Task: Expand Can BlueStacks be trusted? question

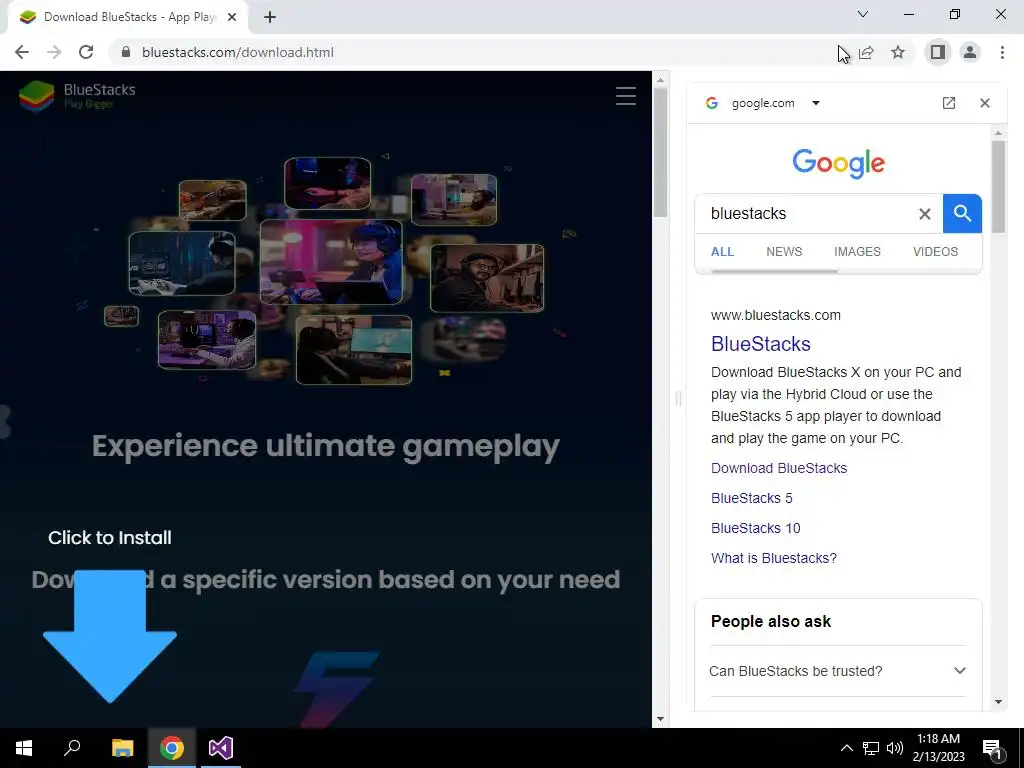Action: [837, 671]
